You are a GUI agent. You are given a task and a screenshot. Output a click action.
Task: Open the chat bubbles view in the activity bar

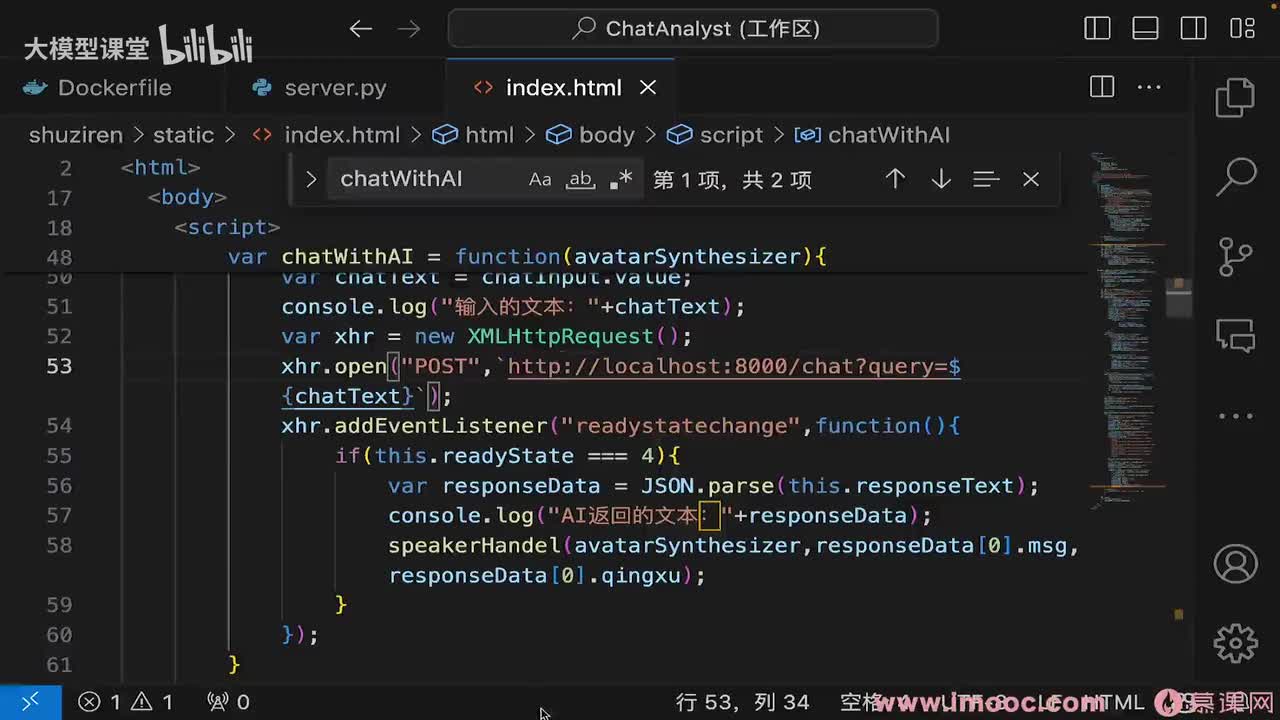click(1236, 336)
